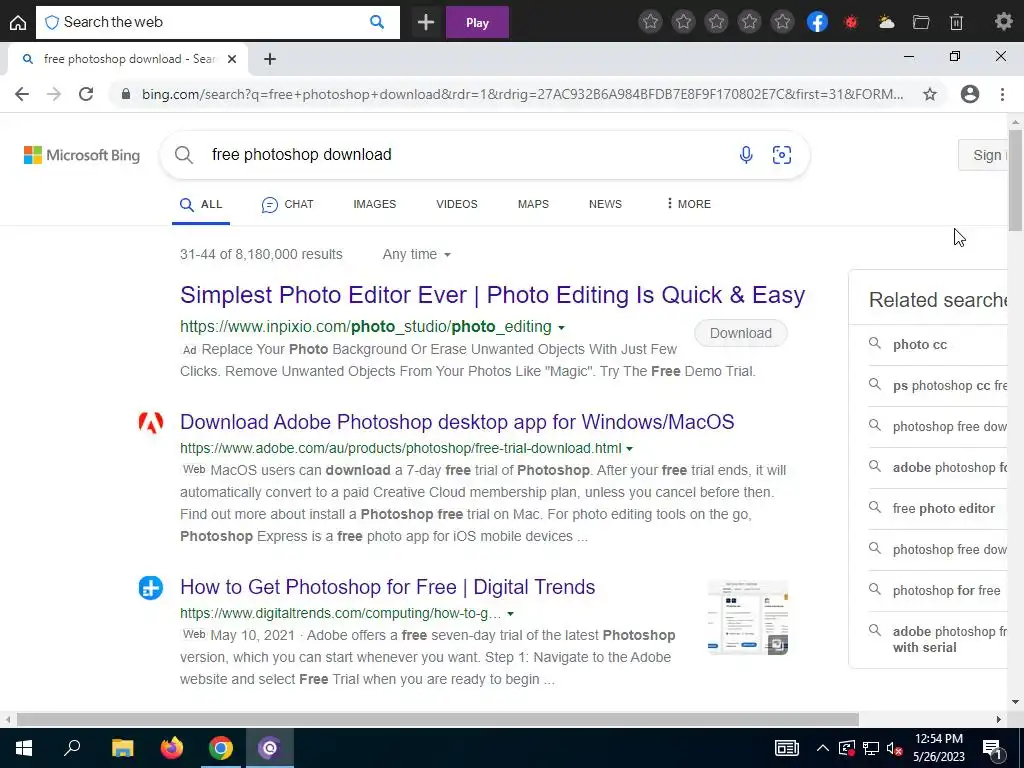Open the MORE menu in search tabs
This screenshot has width=1024, height=768.
pos(688,204)
